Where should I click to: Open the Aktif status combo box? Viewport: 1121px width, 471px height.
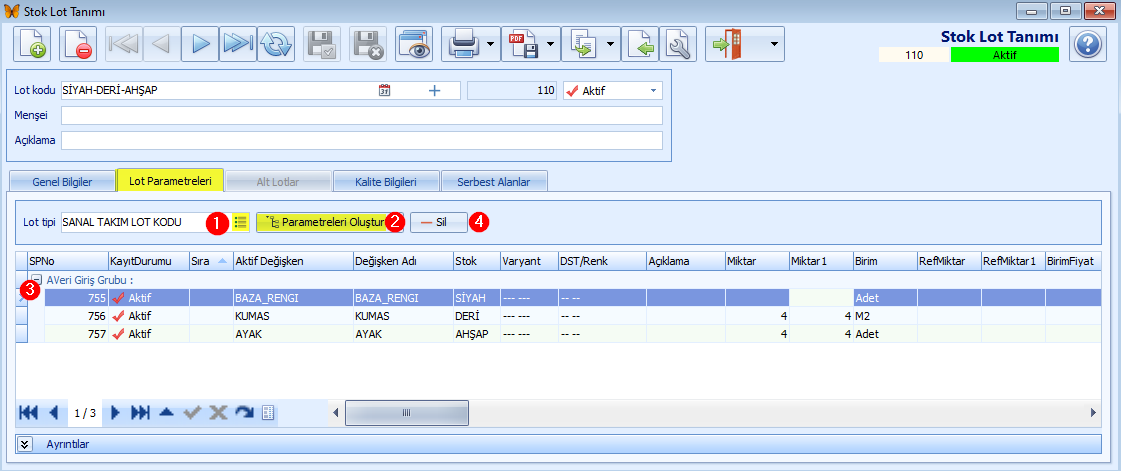pyautogui.click(x=613, y=91)
